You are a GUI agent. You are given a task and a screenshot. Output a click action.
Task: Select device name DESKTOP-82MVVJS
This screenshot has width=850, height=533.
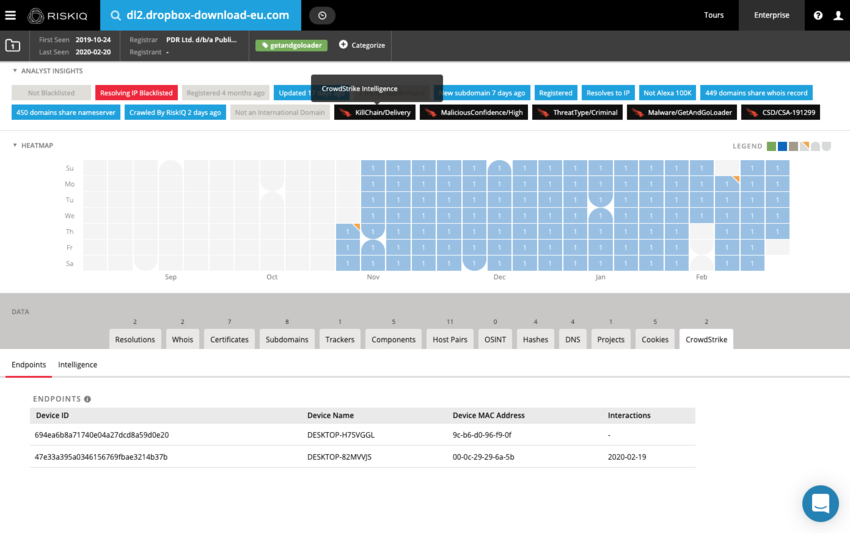click(x=339, y=457)
